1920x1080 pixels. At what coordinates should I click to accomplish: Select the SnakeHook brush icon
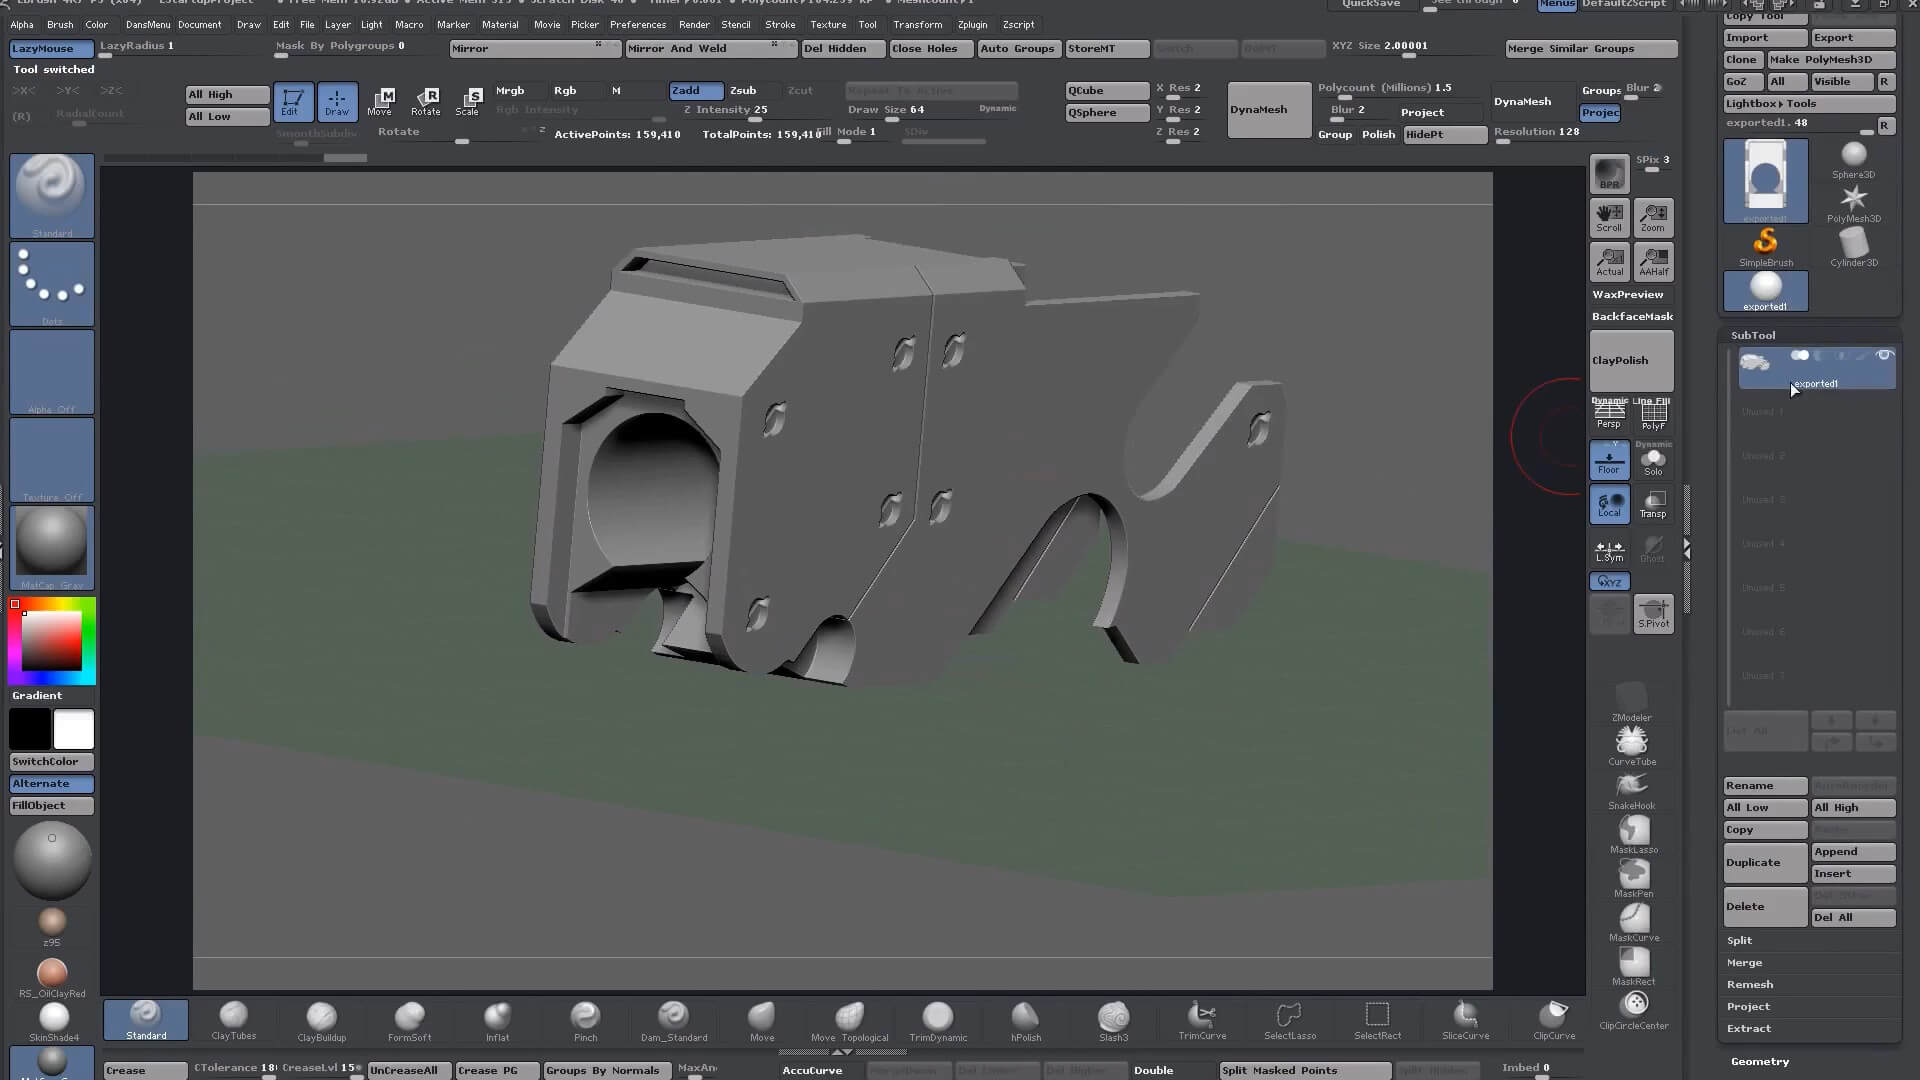pos(1631,789)
